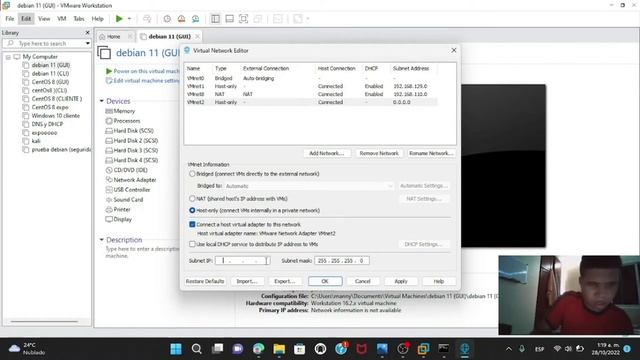The image size is (640, 360).
Task: Click the console view toolbar icon
Action: (278, 19)
